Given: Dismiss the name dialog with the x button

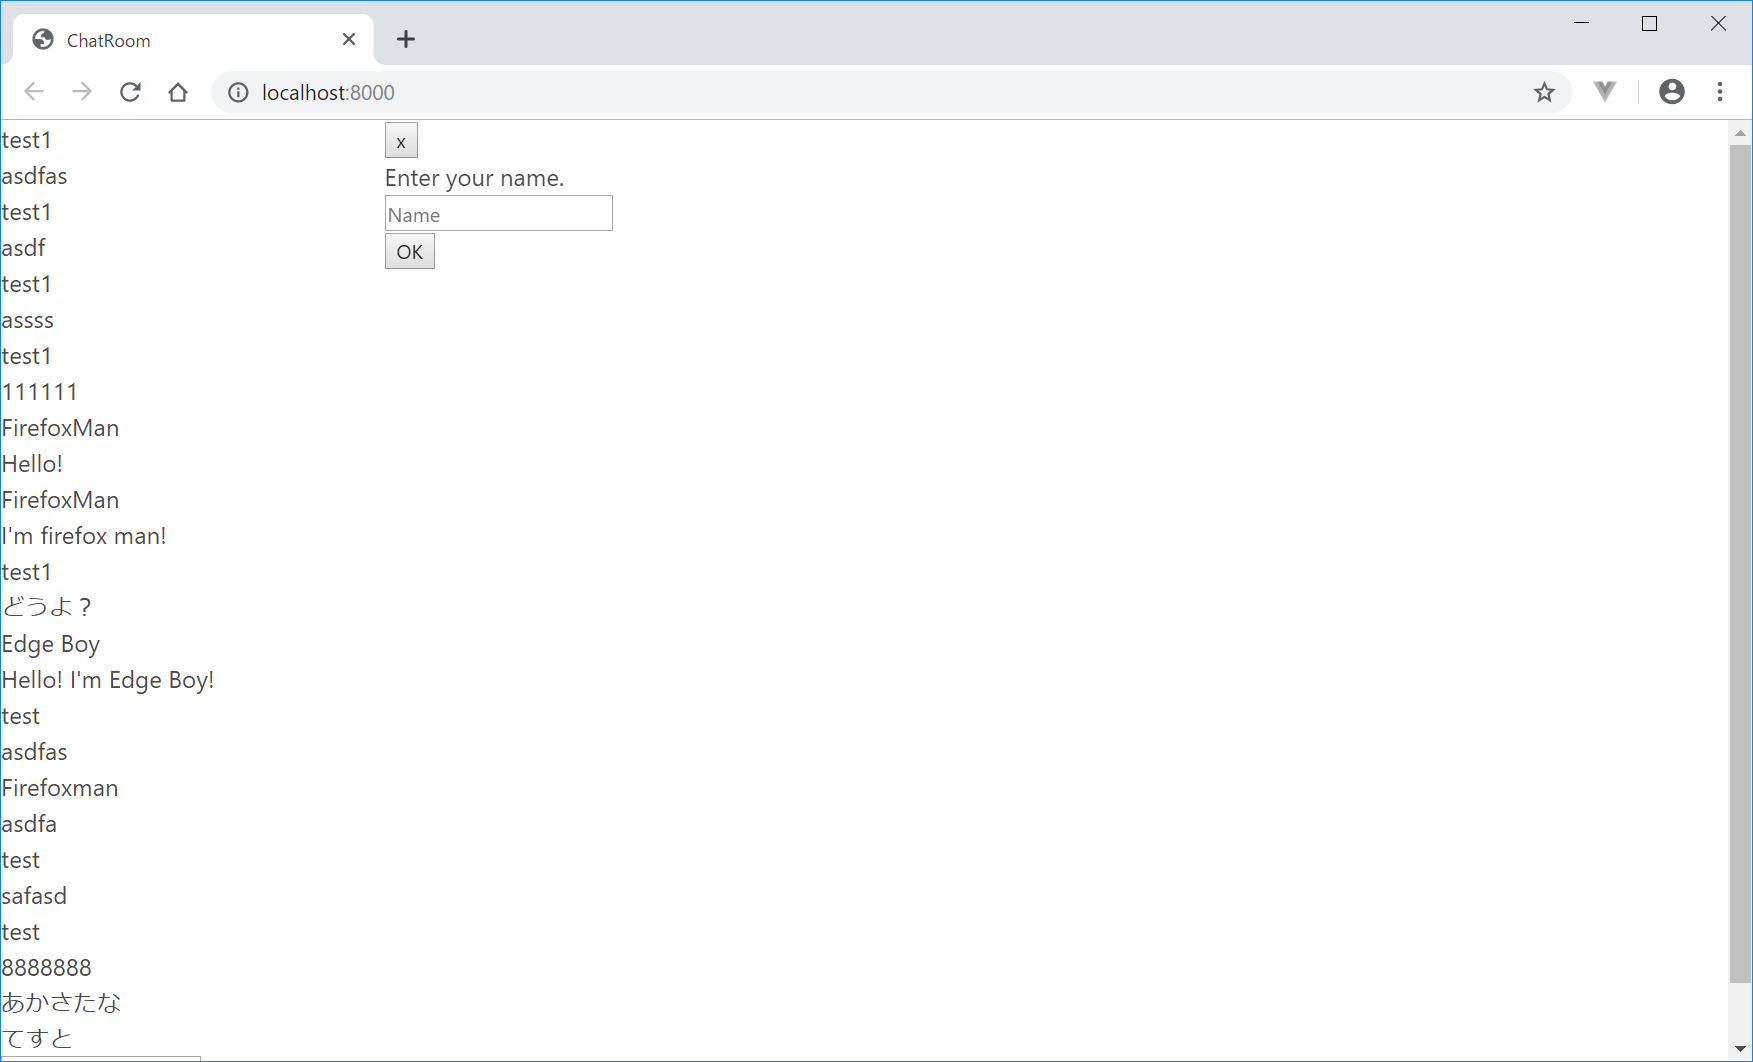Looking at the screenshot, I should point(401,141).
